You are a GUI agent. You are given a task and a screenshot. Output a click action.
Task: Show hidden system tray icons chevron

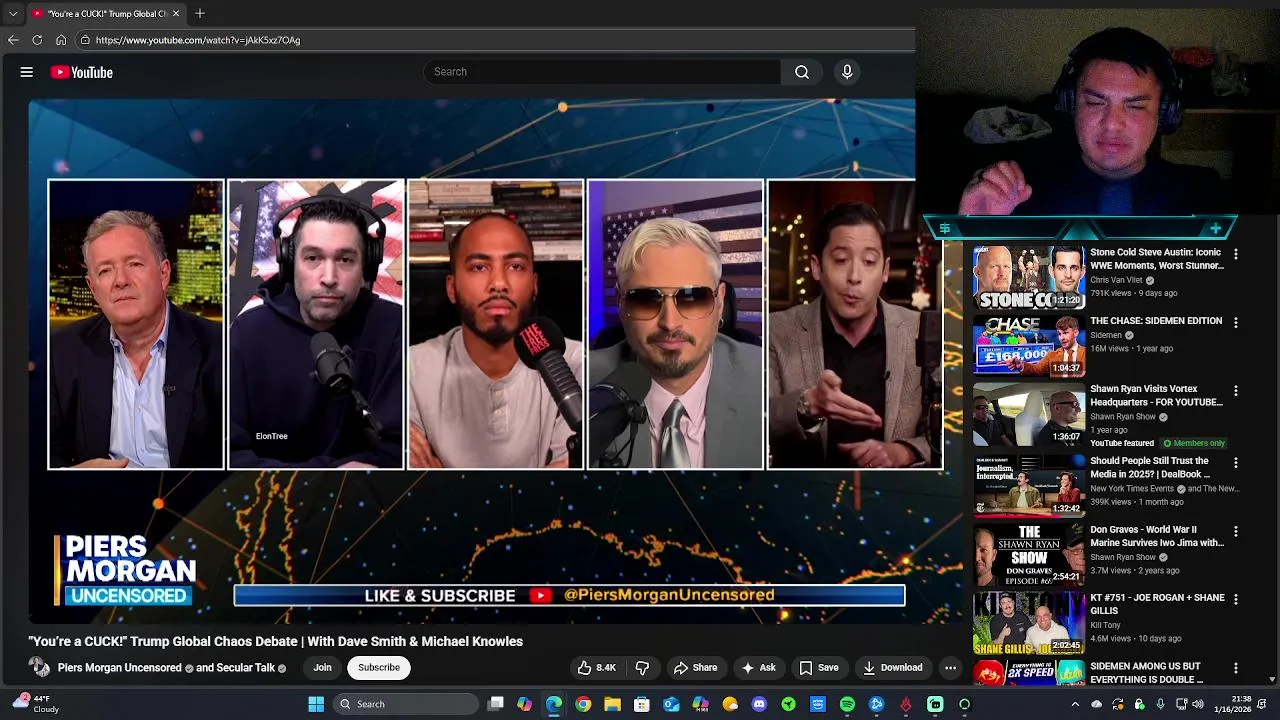click(1075, 704)
